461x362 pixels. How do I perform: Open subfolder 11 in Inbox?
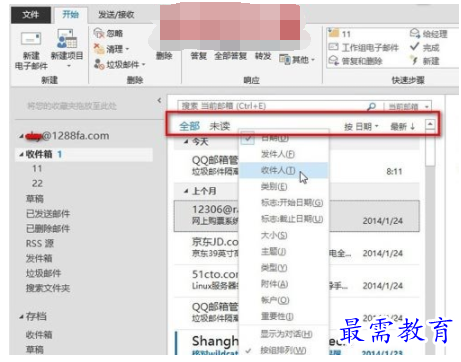(37, 169)
